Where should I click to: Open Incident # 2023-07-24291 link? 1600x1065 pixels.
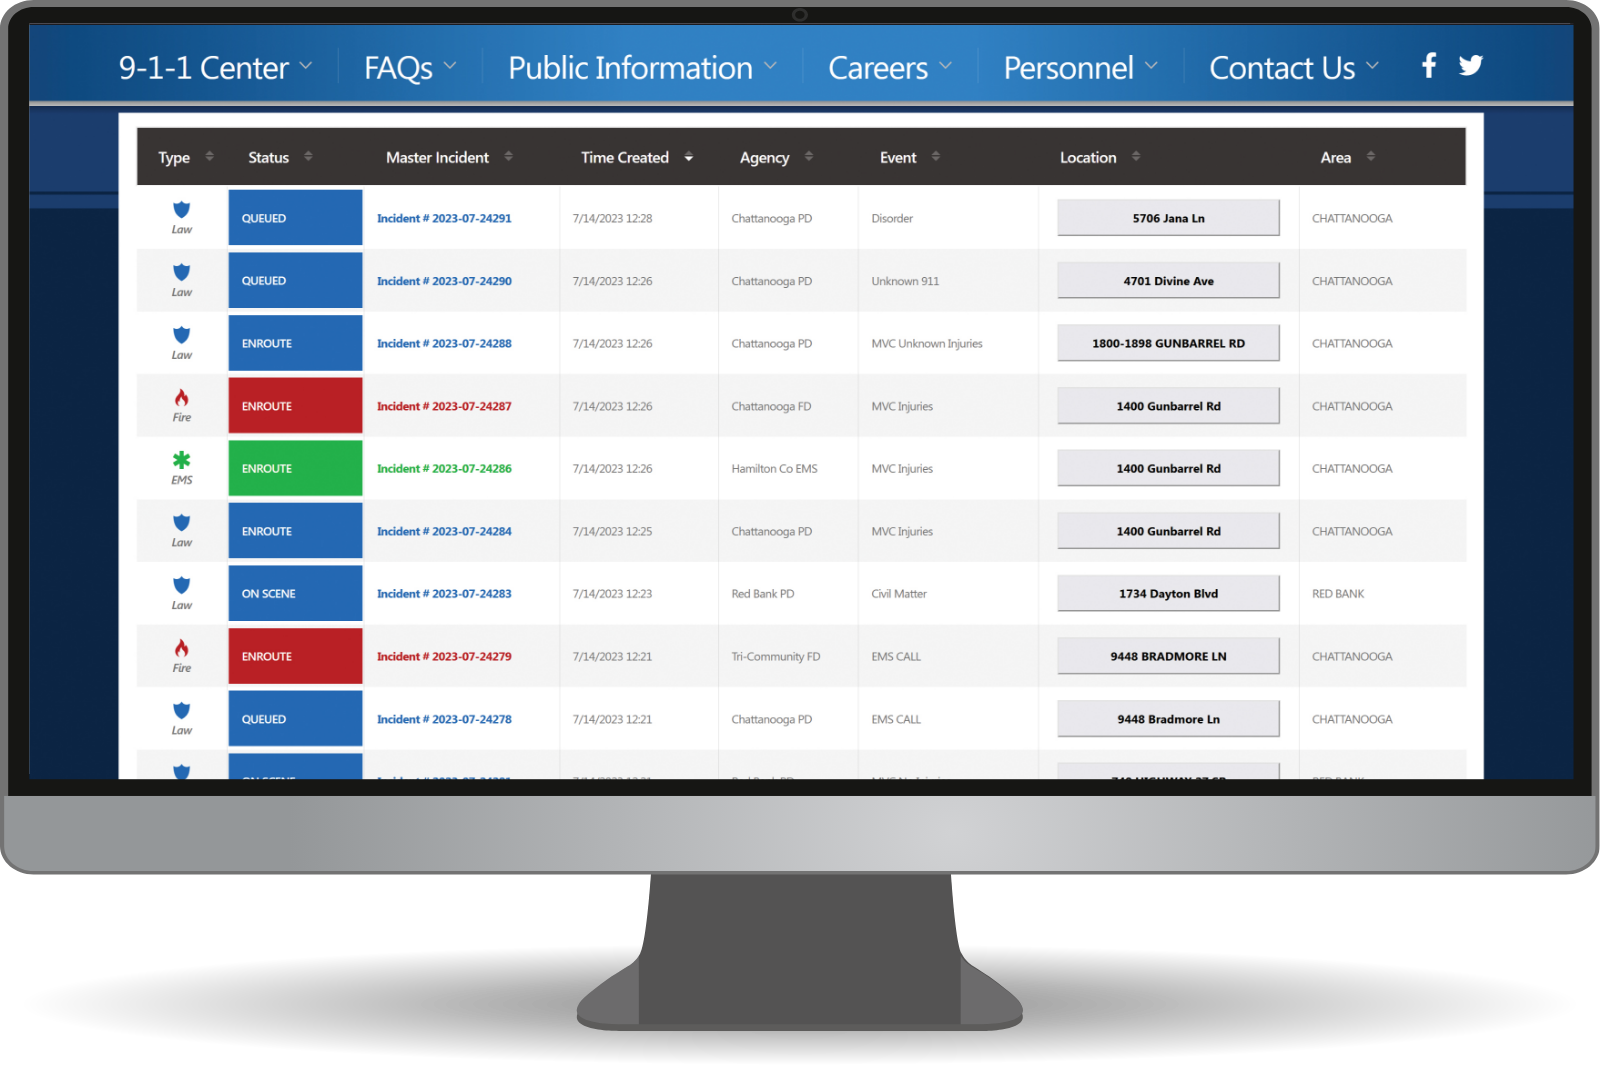point(444,218)
